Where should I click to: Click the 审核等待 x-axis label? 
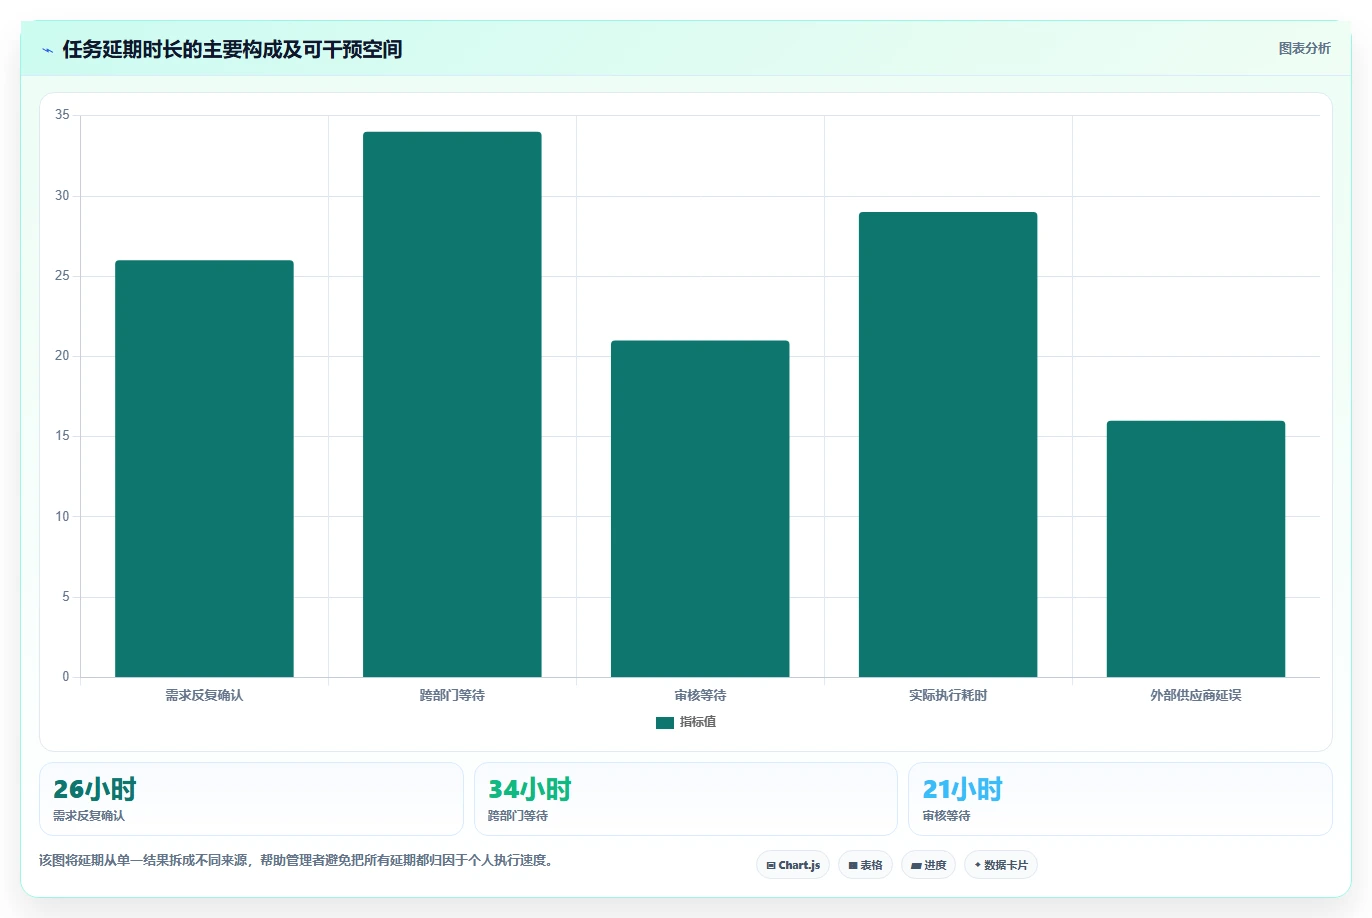point(700,695)
